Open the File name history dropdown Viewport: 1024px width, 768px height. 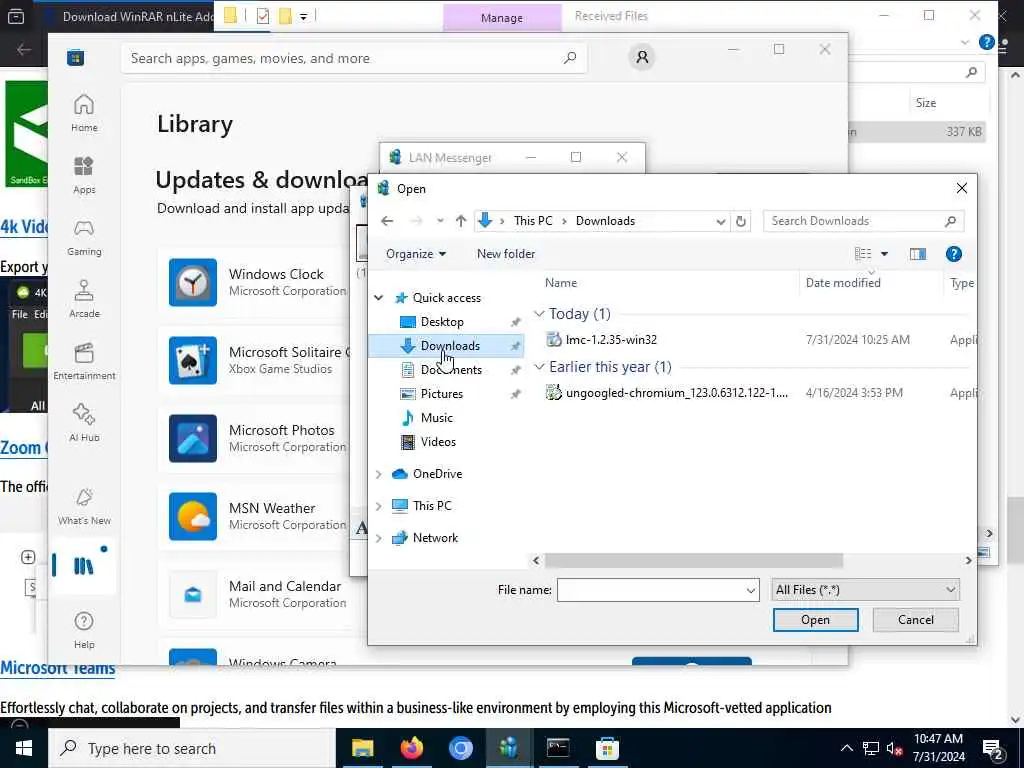coord(750,590)
